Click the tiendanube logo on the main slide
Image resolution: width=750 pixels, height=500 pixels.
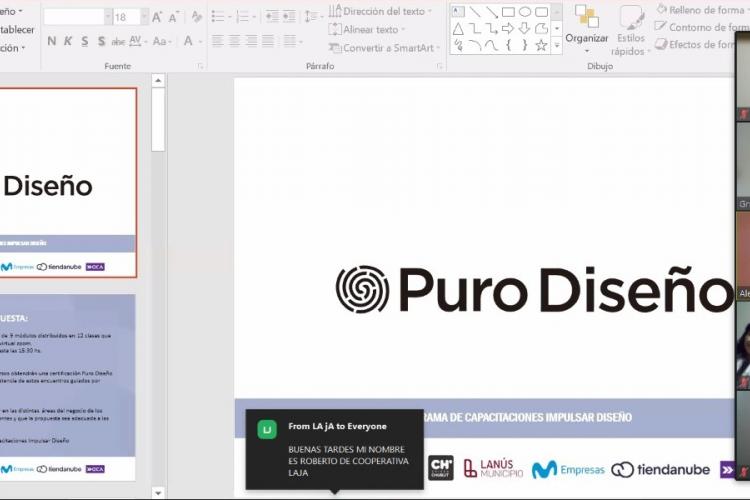pos(661,470)
